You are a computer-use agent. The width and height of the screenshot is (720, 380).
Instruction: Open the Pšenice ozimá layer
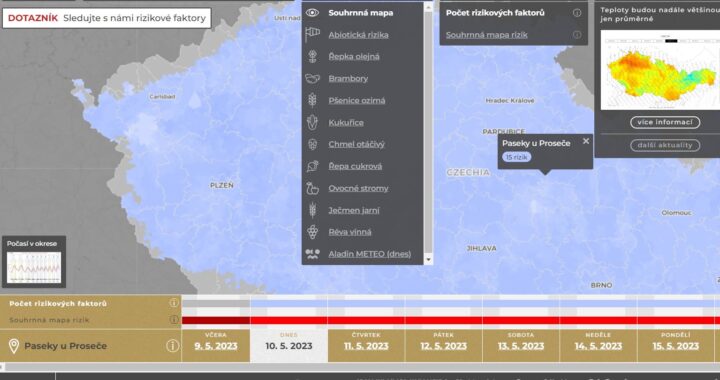tap(357, 101)
